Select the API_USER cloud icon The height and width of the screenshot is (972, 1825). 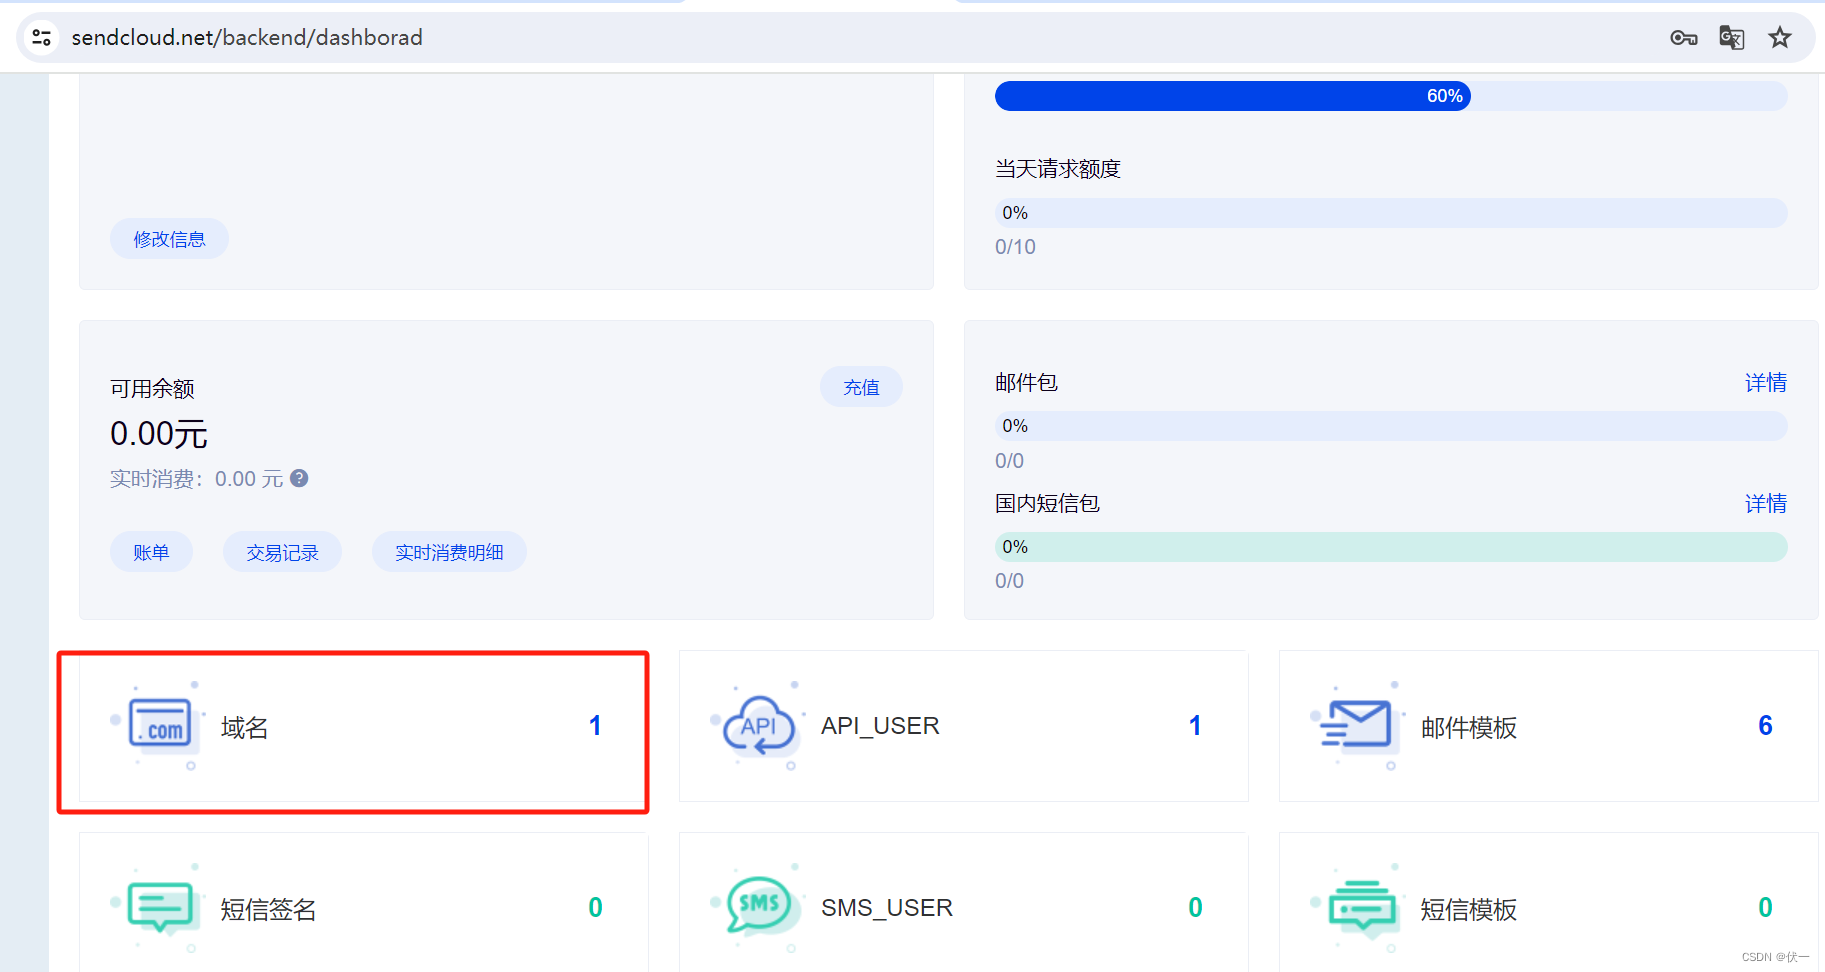(759, 726)
